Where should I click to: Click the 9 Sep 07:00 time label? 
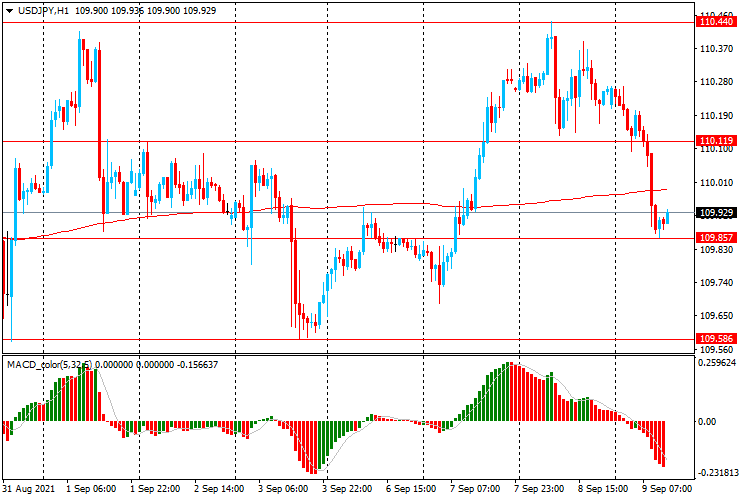666,489
